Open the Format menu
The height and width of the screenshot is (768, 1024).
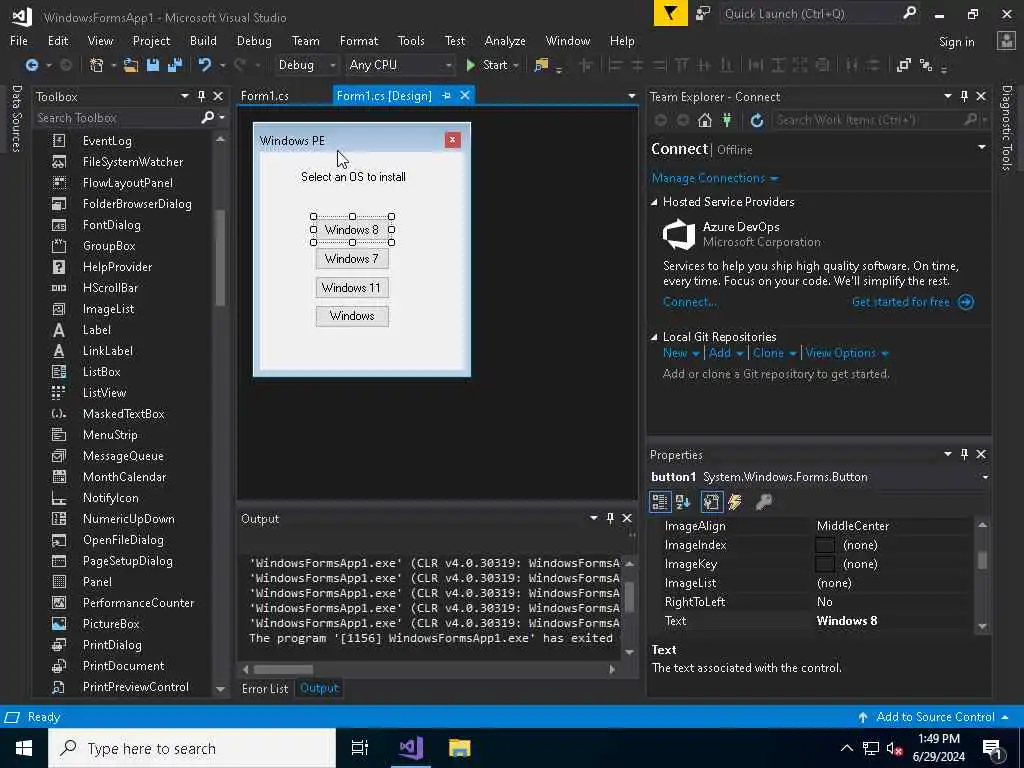point(359,40)
